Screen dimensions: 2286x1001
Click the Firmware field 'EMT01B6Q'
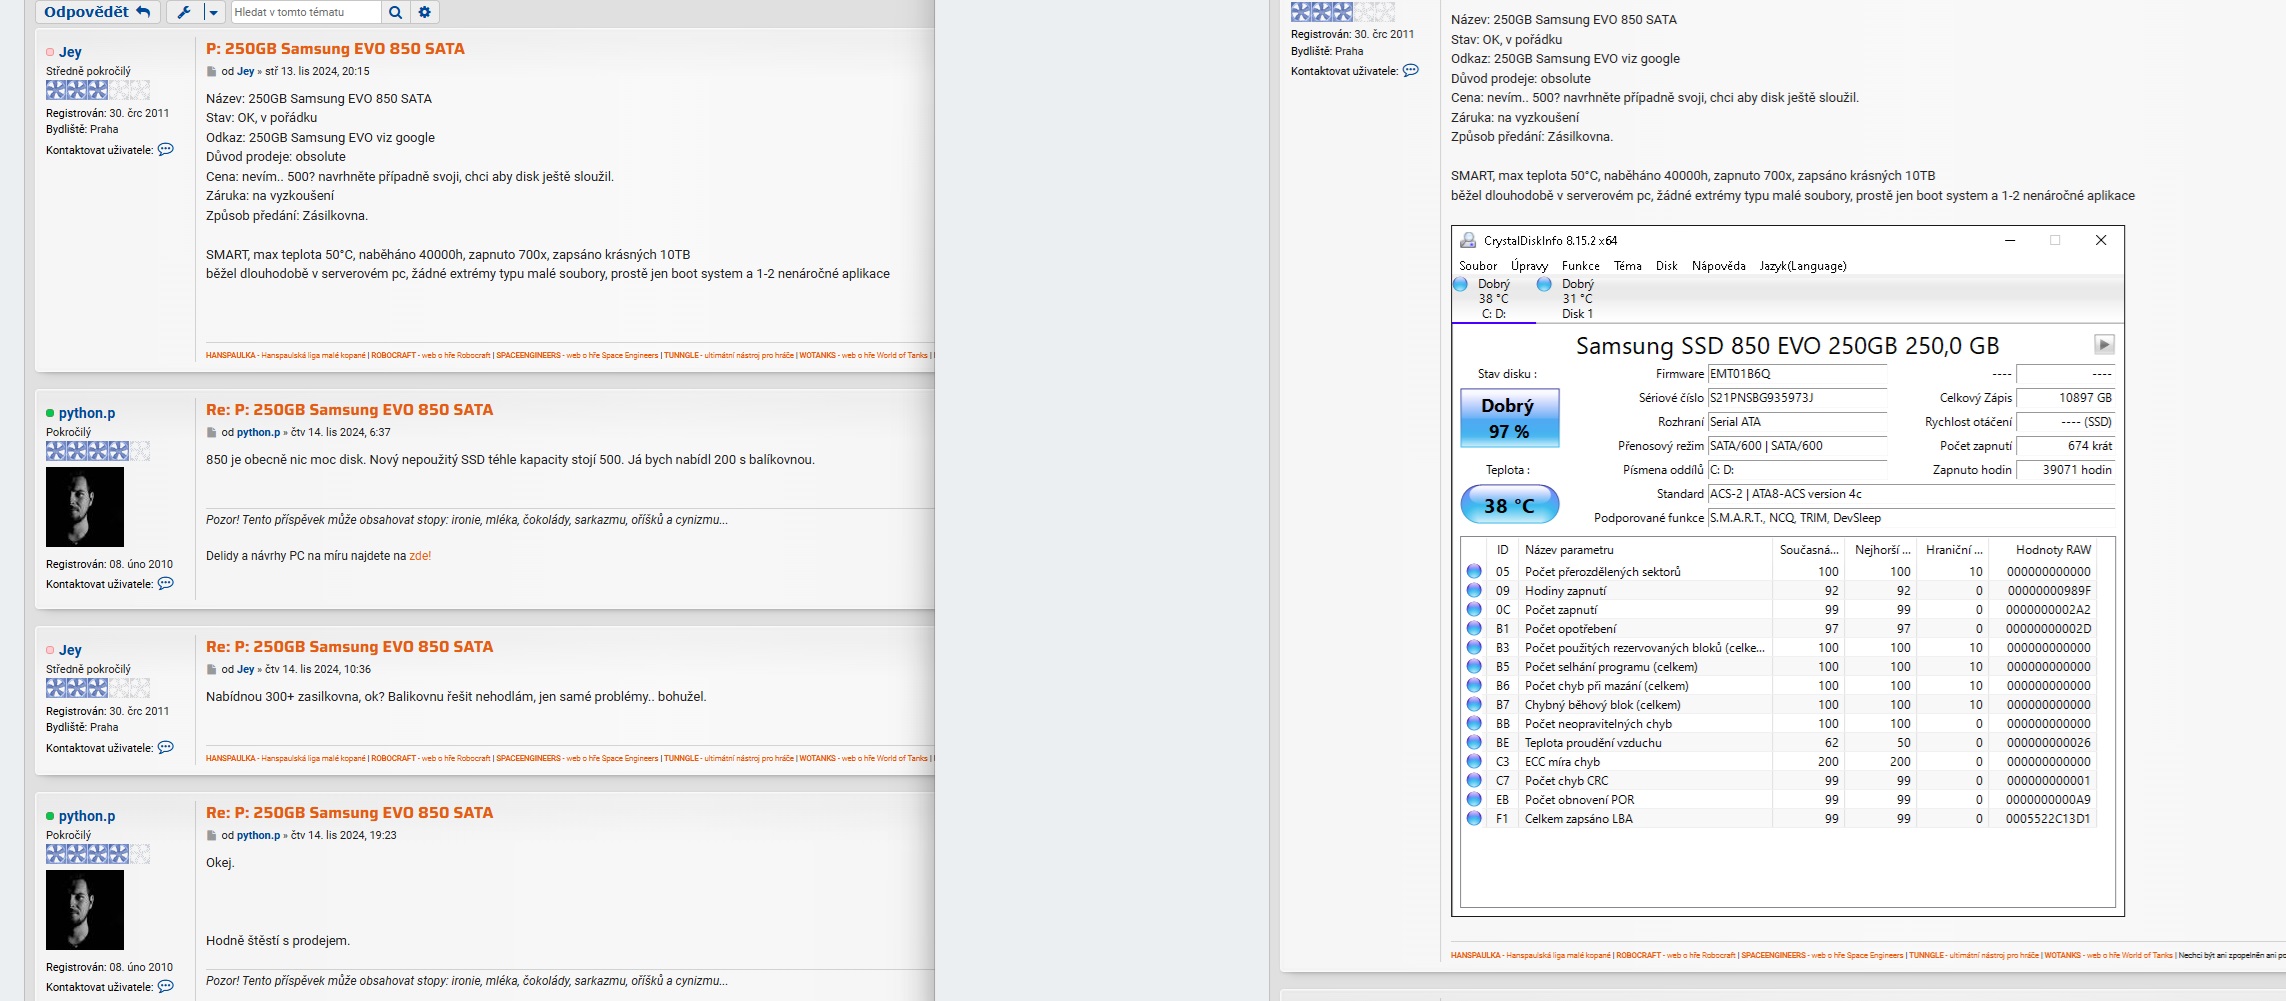[x=1796, y=374]
